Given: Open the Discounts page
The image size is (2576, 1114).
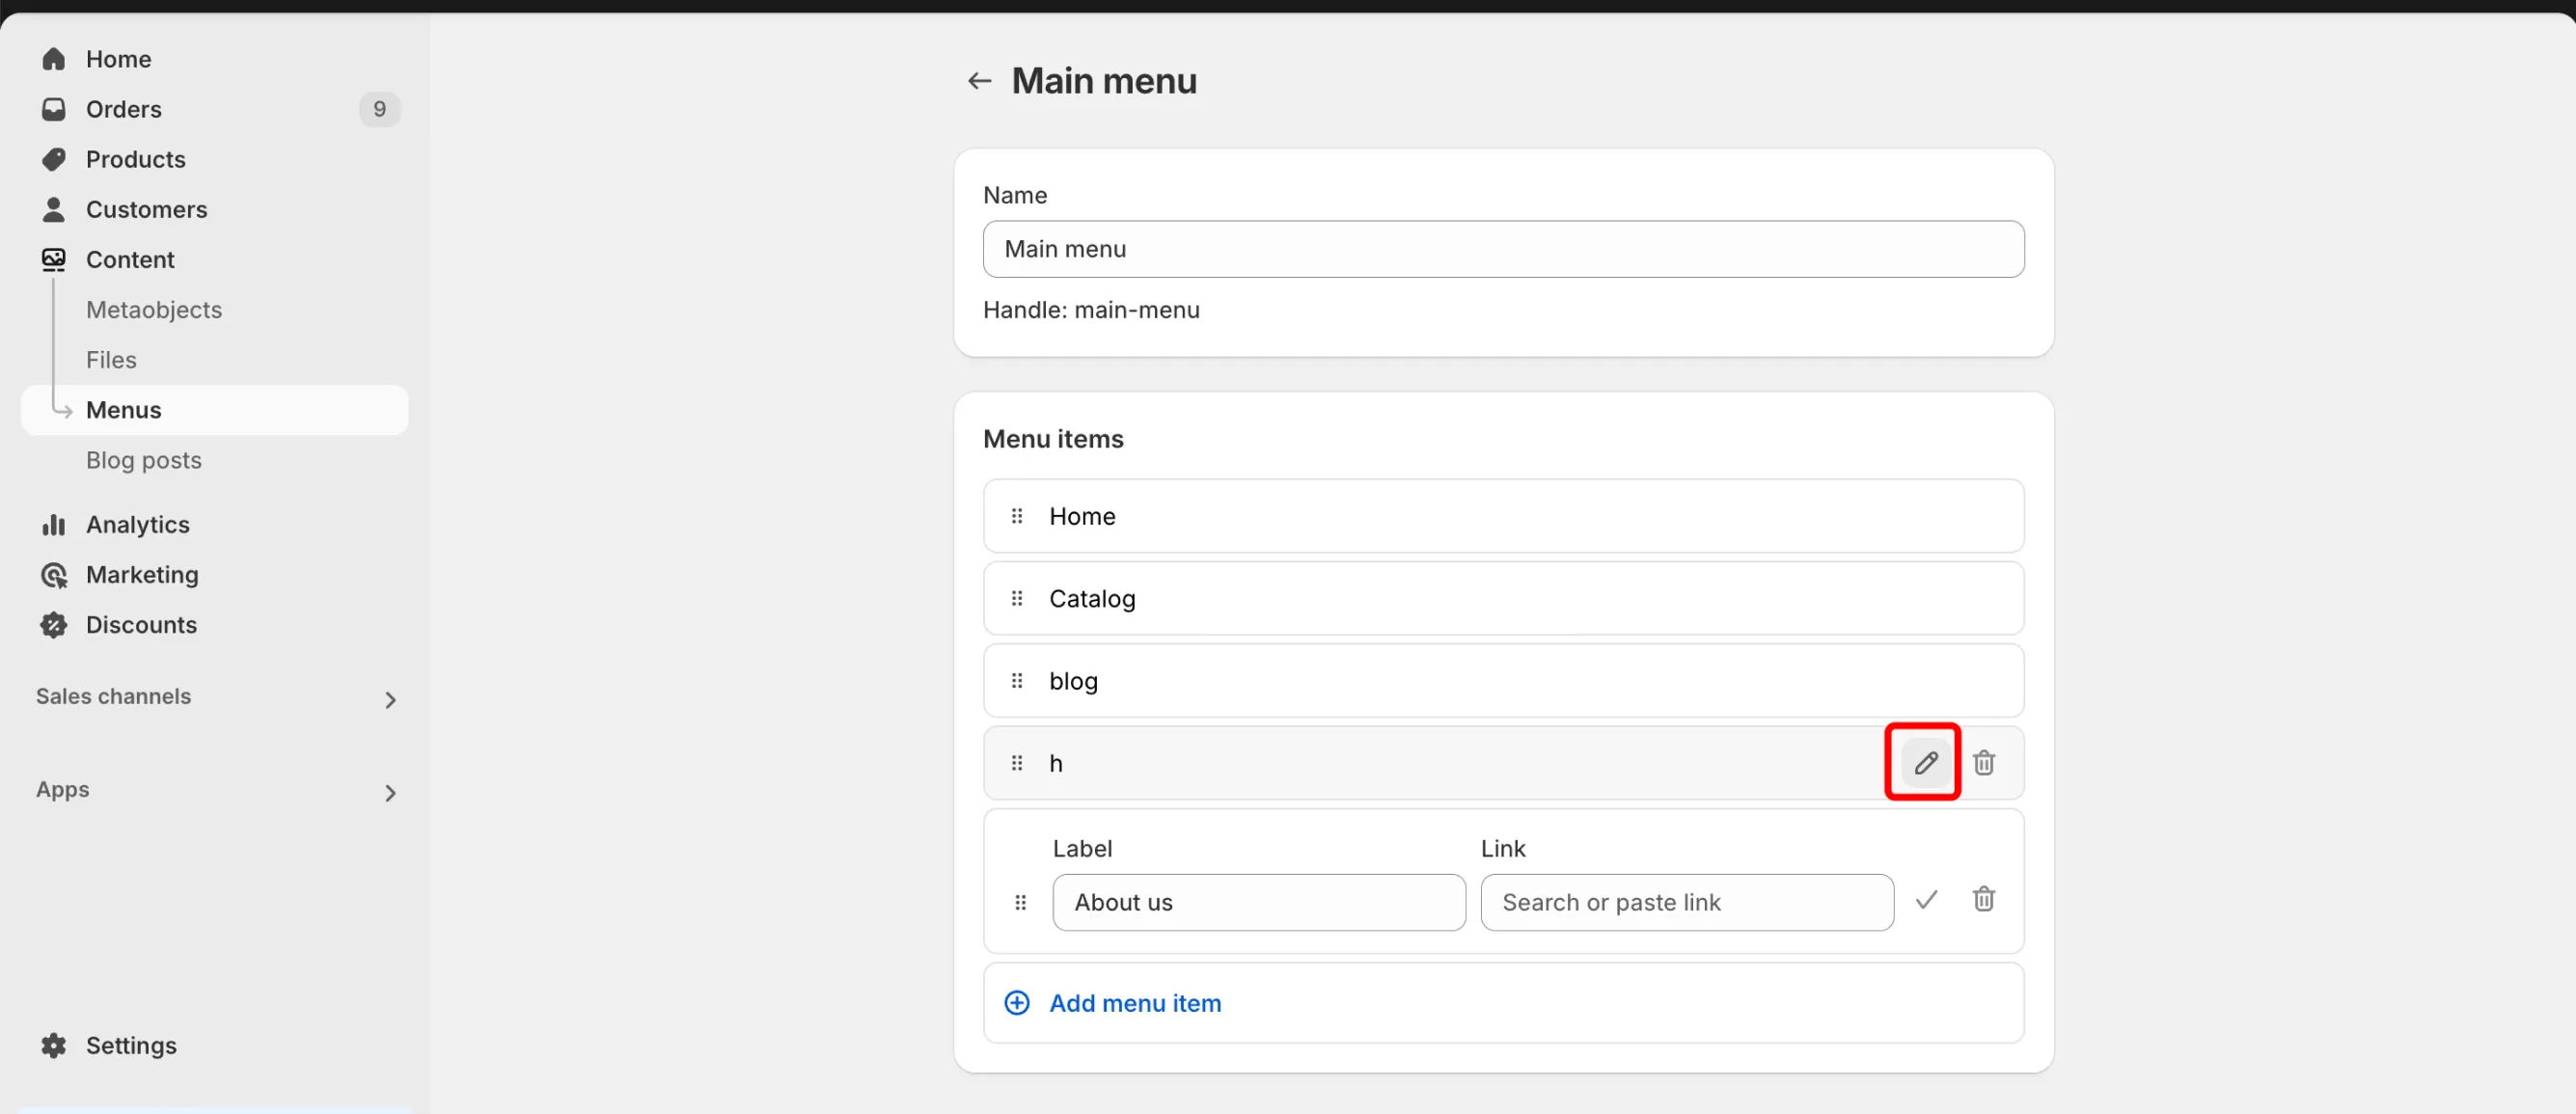Looking at the screenshot, I should click(x=141, y=624).
